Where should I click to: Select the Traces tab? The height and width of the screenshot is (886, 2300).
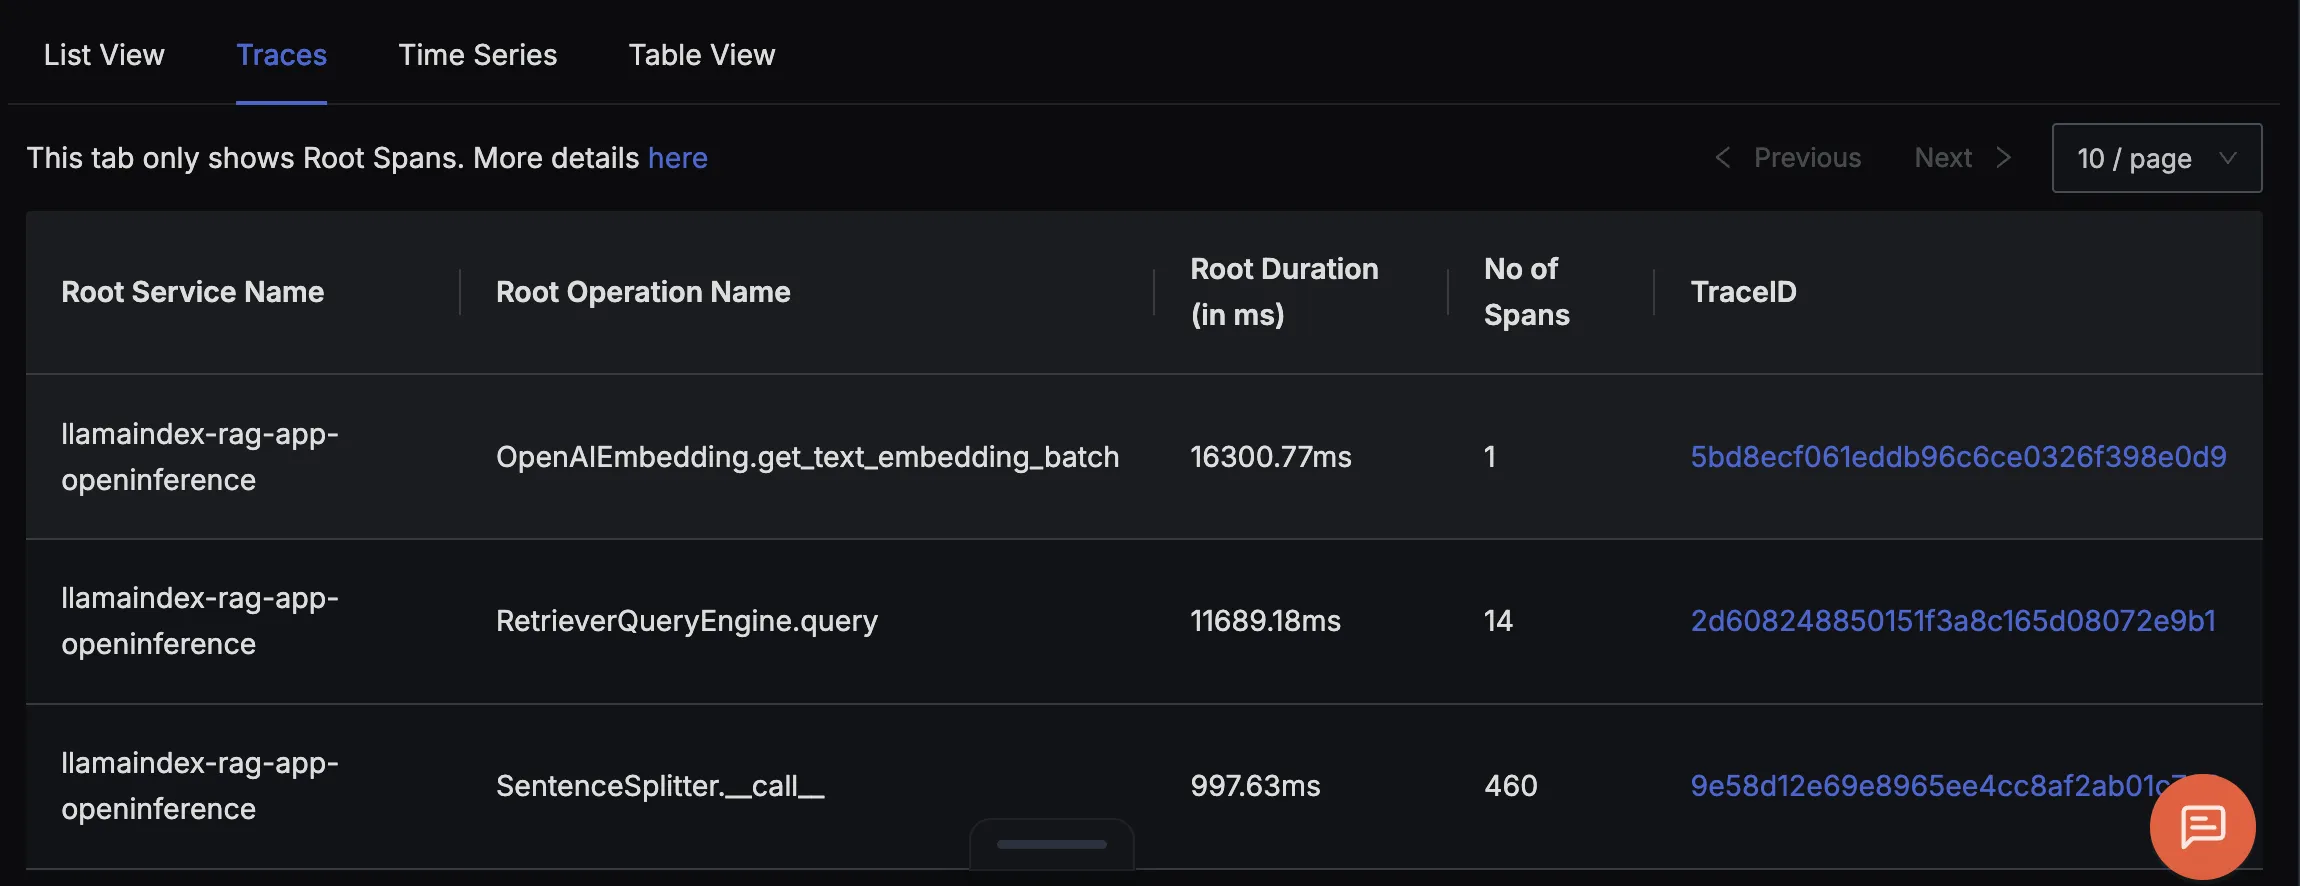281,55
